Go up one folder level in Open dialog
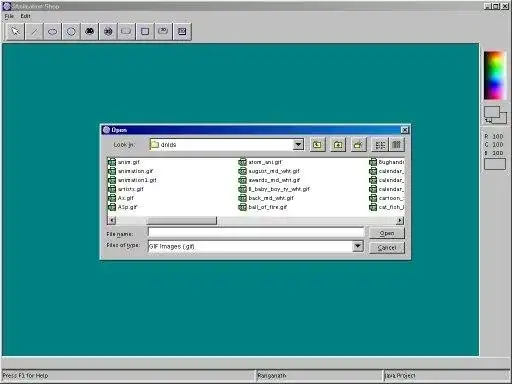512x384 pixels. 317,145
